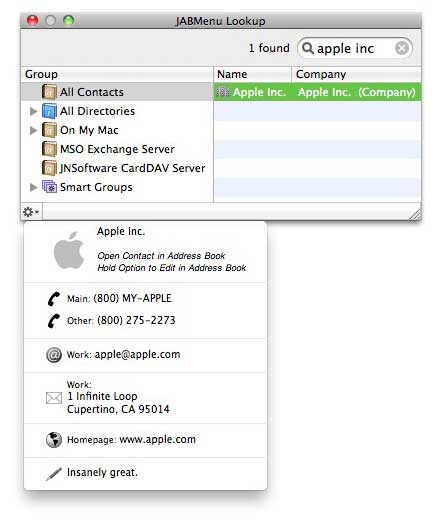Select the All Contacts group row

click(x=117, y=92)
